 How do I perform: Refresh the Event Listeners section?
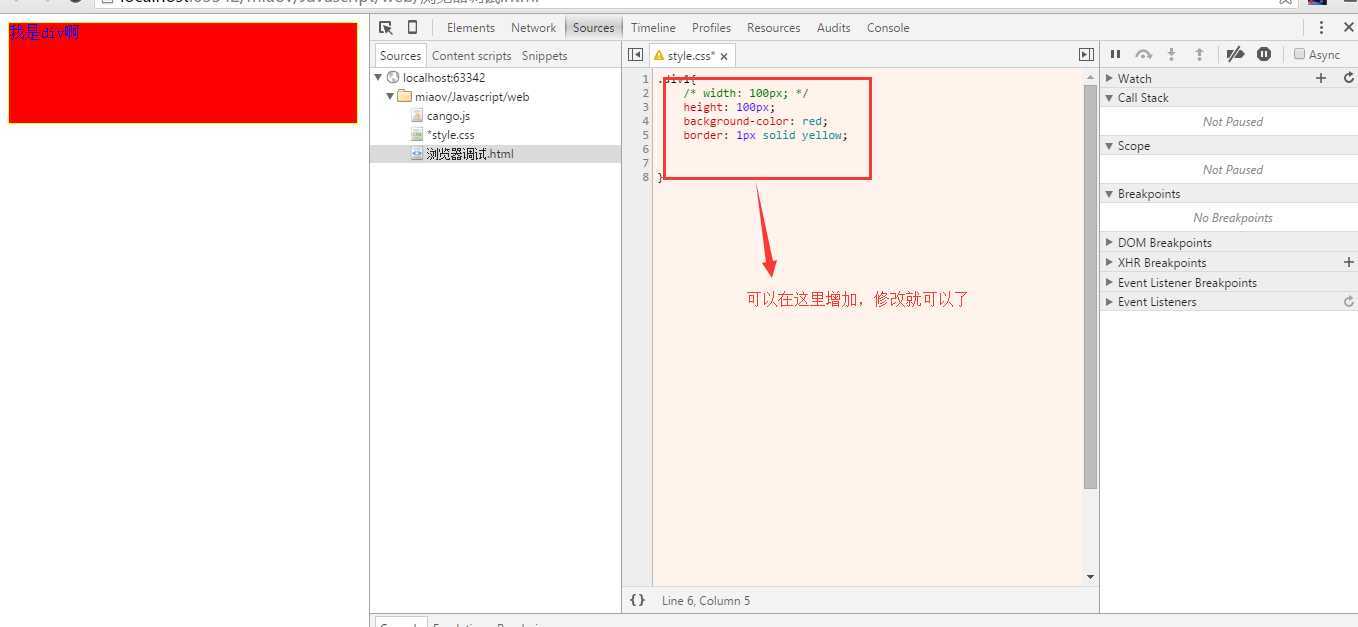(x=1349, y=301)
